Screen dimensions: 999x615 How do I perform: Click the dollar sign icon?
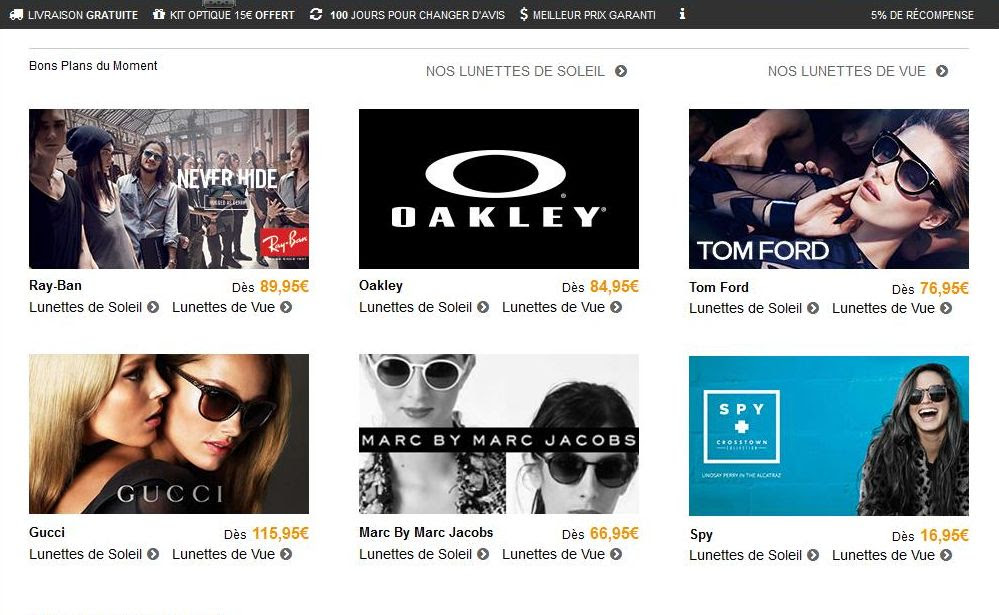524,14
